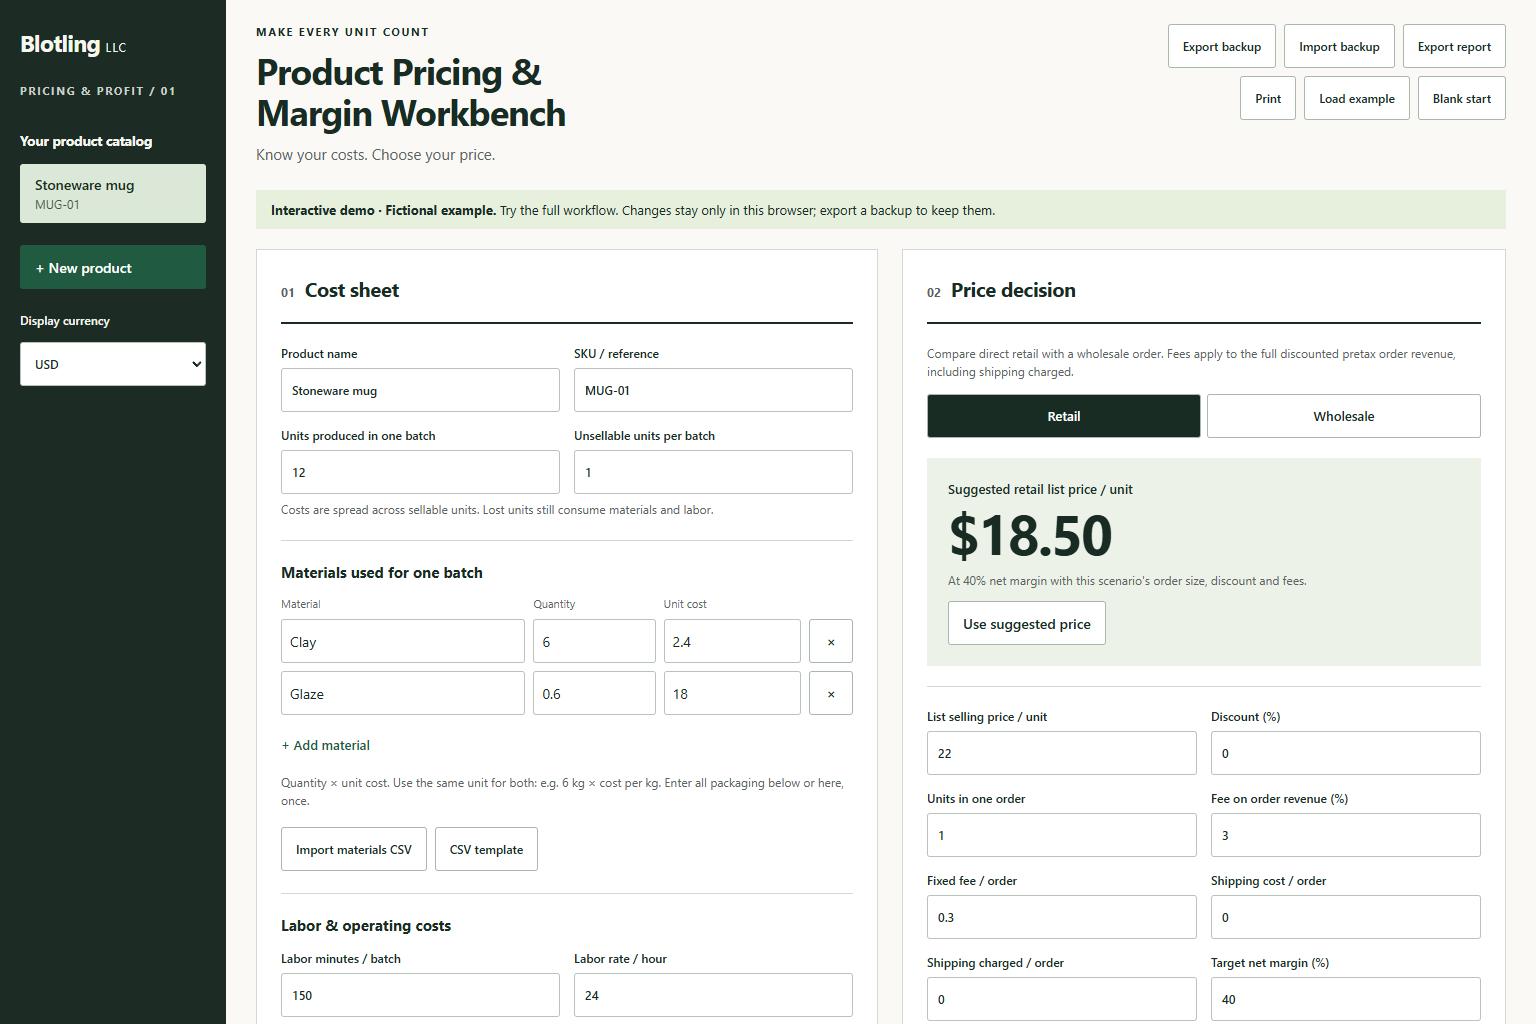Edit the Labor rate per hour
This screenshot has width=1536, height=1024.
point(713,995)
